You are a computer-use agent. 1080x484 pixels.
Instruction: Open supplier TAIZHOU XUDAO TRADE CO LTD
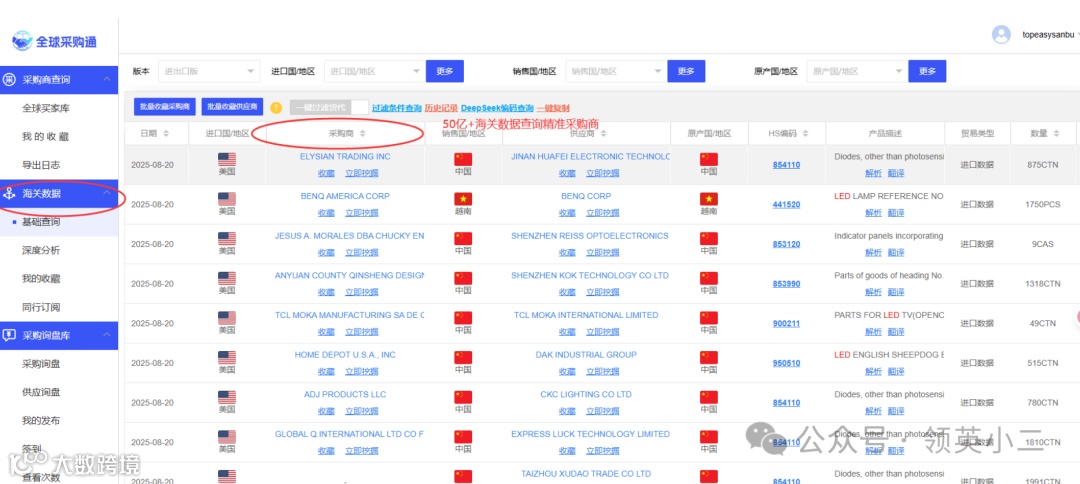(586, 474)
